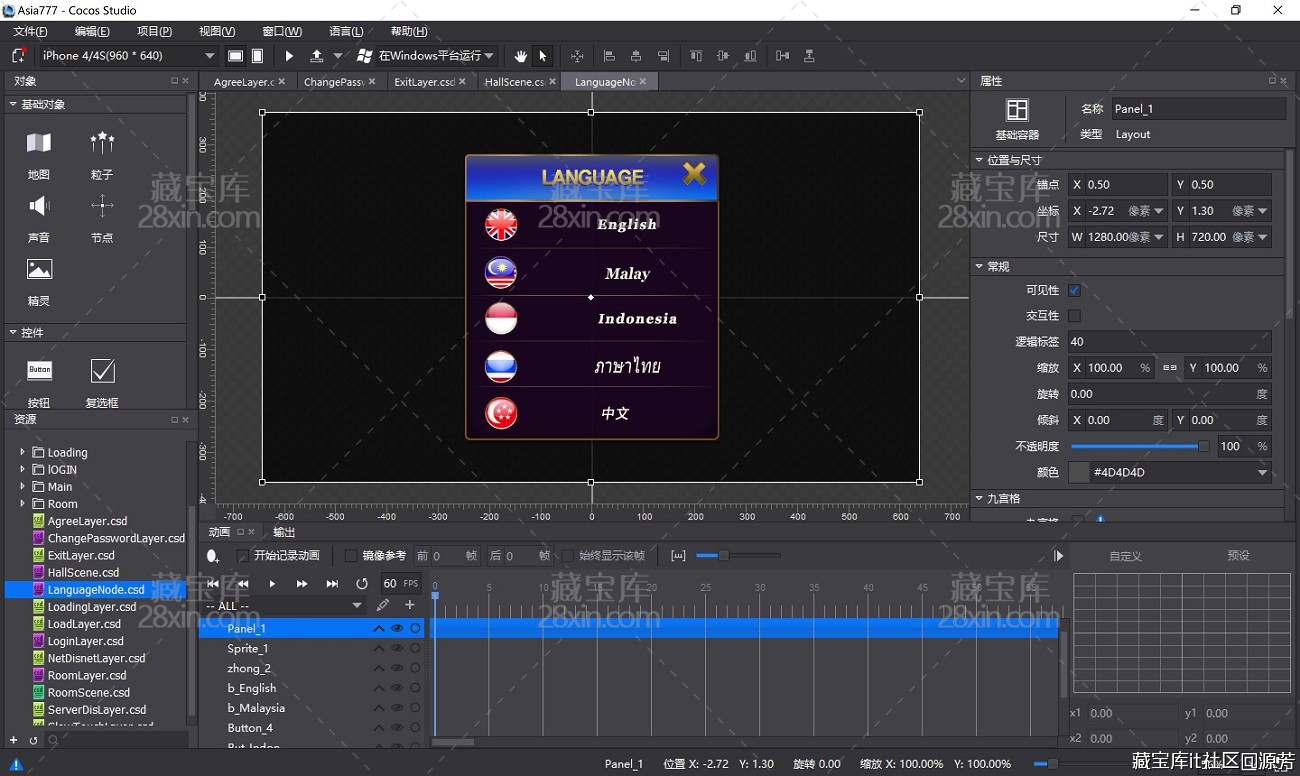Screen dimensions: 1300x776
Task: Select the 预设 preset curve tab
Action: (x=1238, y=556)
